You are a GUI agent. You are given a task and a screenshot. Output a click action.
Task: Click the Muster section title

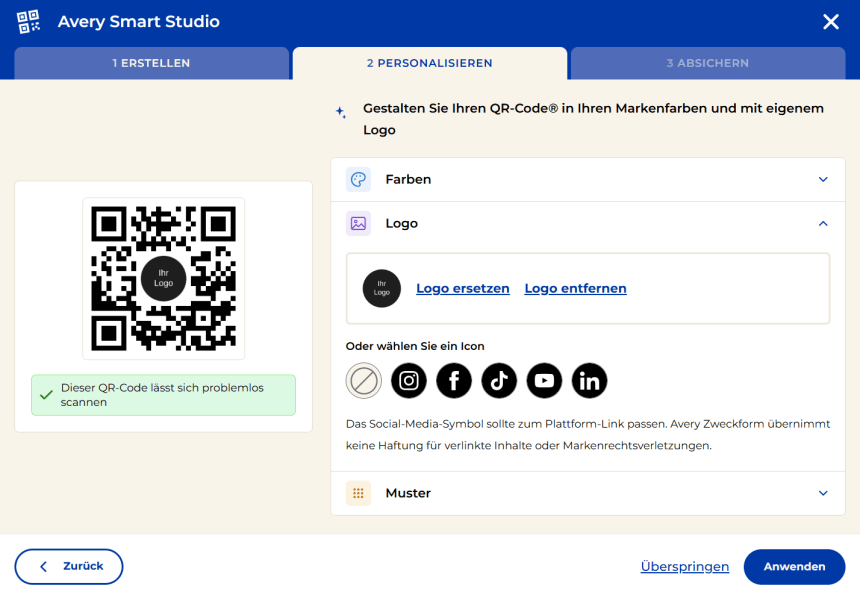[x=408, y=493]
